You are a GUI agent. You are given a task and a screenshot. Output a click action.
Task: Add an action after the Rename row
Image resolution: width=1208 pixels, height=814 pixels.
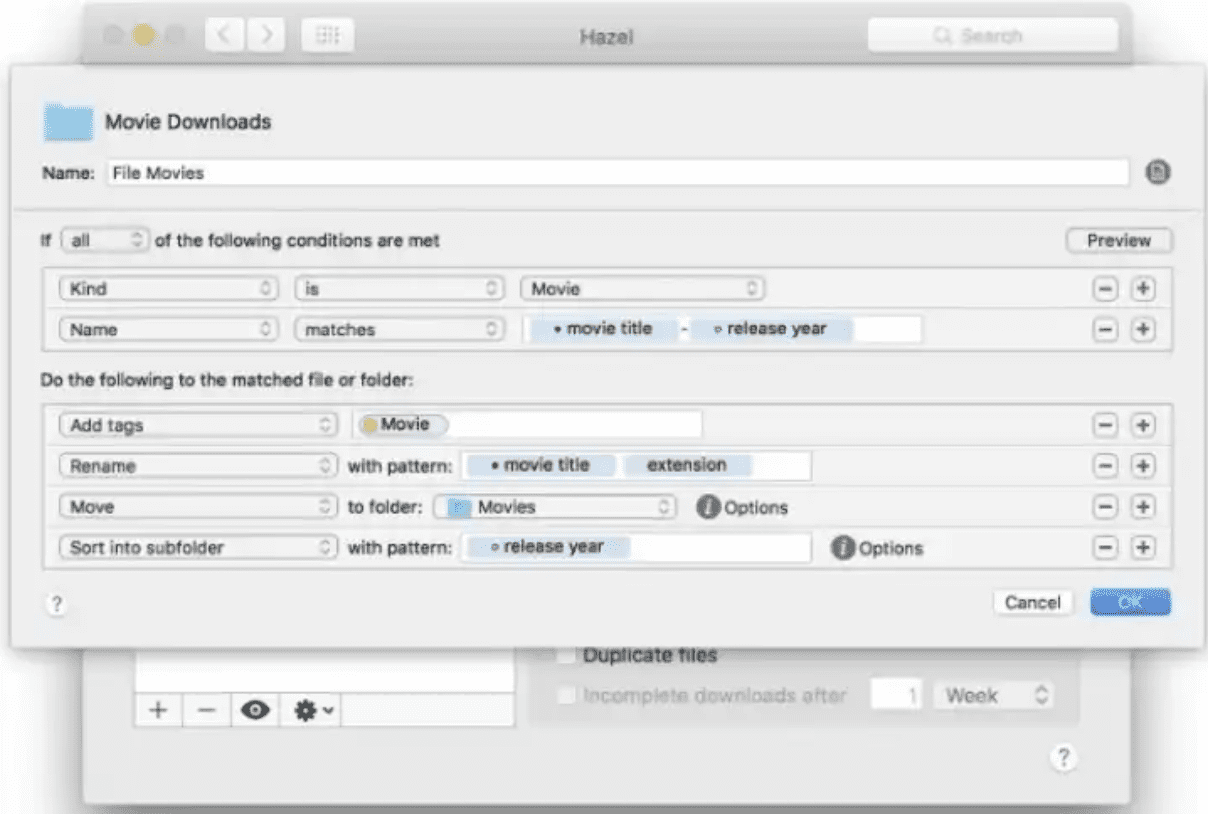[x=1143, y=467]
